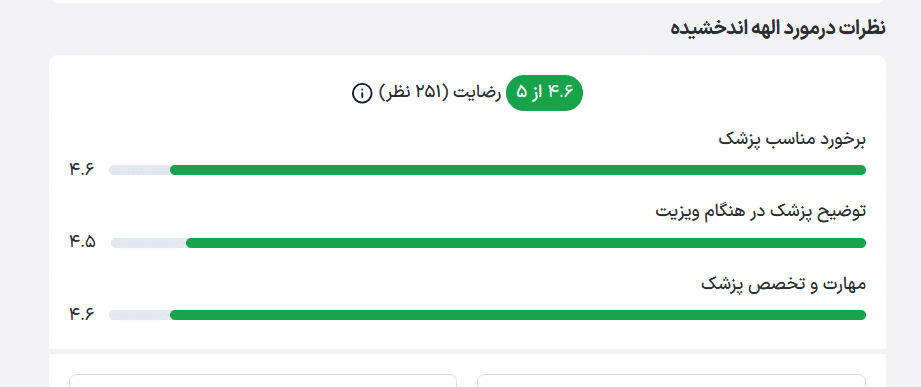
Task: Click green filled bar under مهارت و تخصص پزشک
Action: click(x=517, y=315)
